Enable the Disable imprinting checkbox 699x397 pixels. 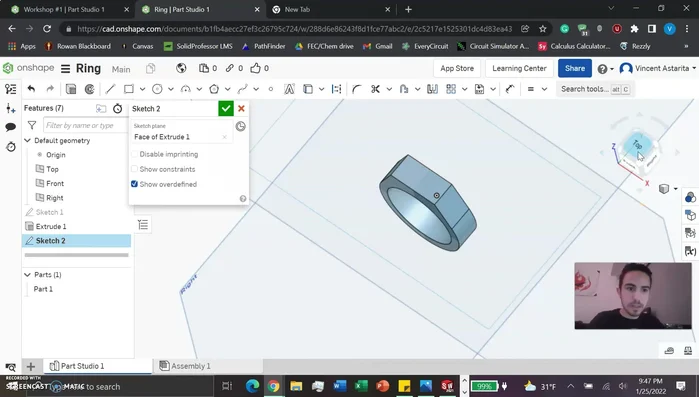134,154
